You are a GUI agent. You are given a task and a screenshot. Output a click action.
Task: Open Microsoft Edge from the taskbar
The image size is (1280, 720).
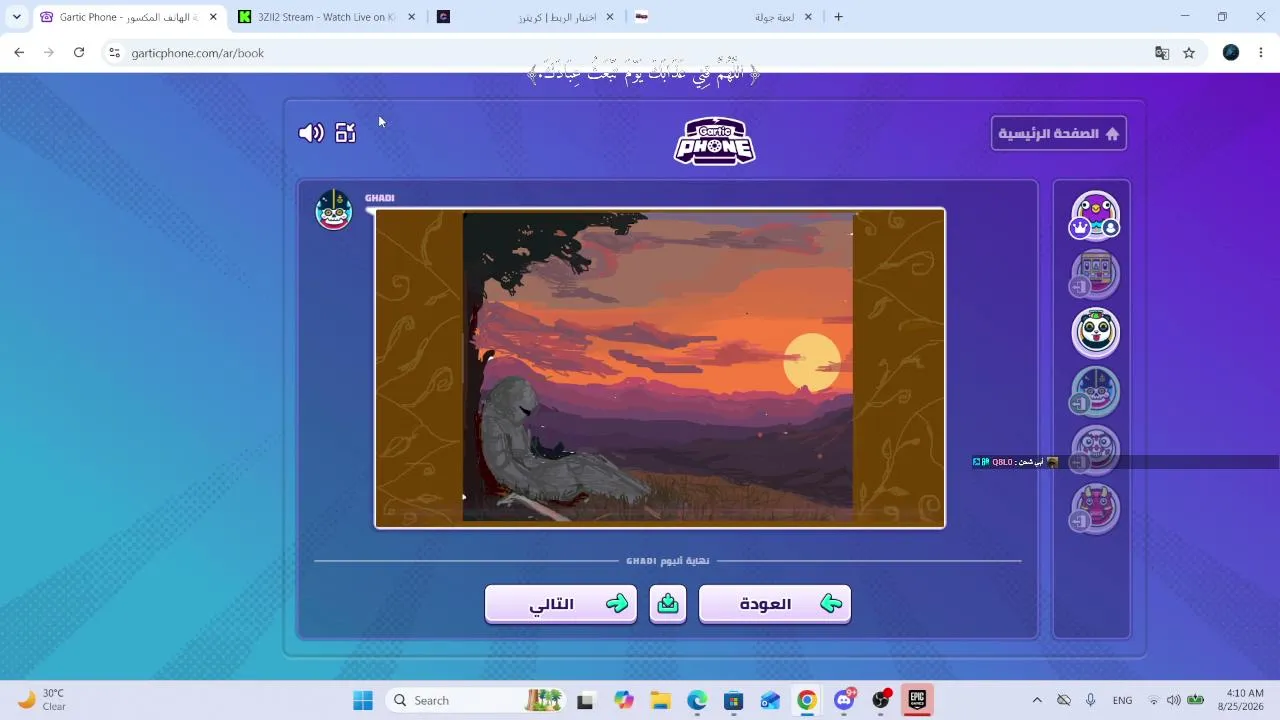tap(697, 700)
